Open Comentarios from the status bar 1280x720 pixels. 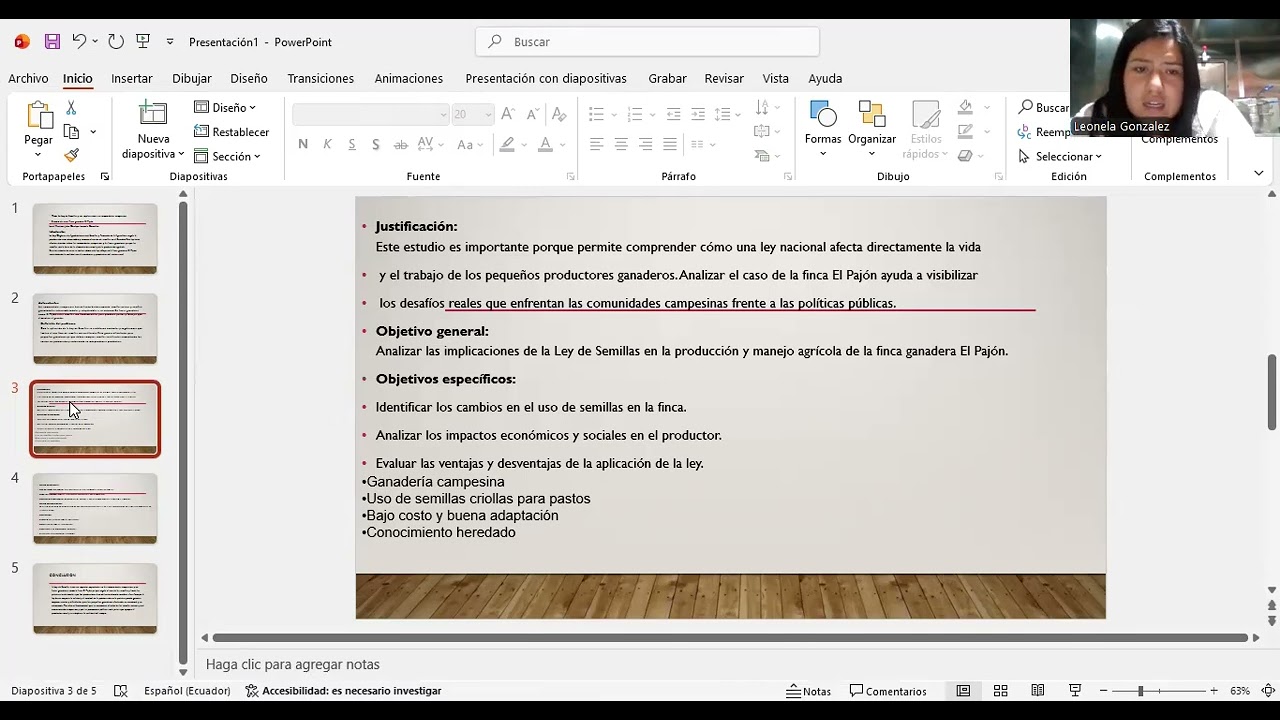point(888,691)
